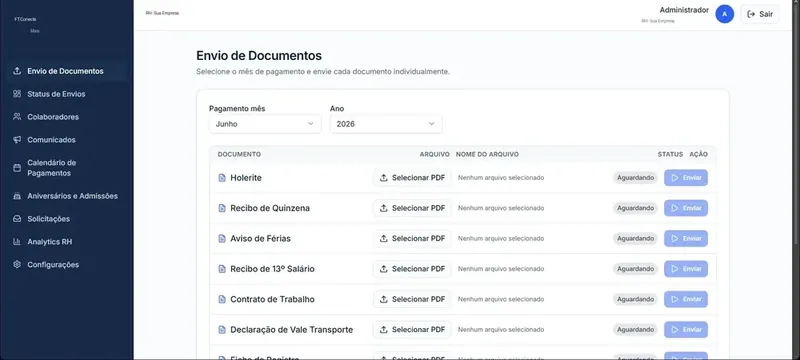Click Aguardando badge in Recibo de Quinzena row
The image size is (800, 360).
635,208
